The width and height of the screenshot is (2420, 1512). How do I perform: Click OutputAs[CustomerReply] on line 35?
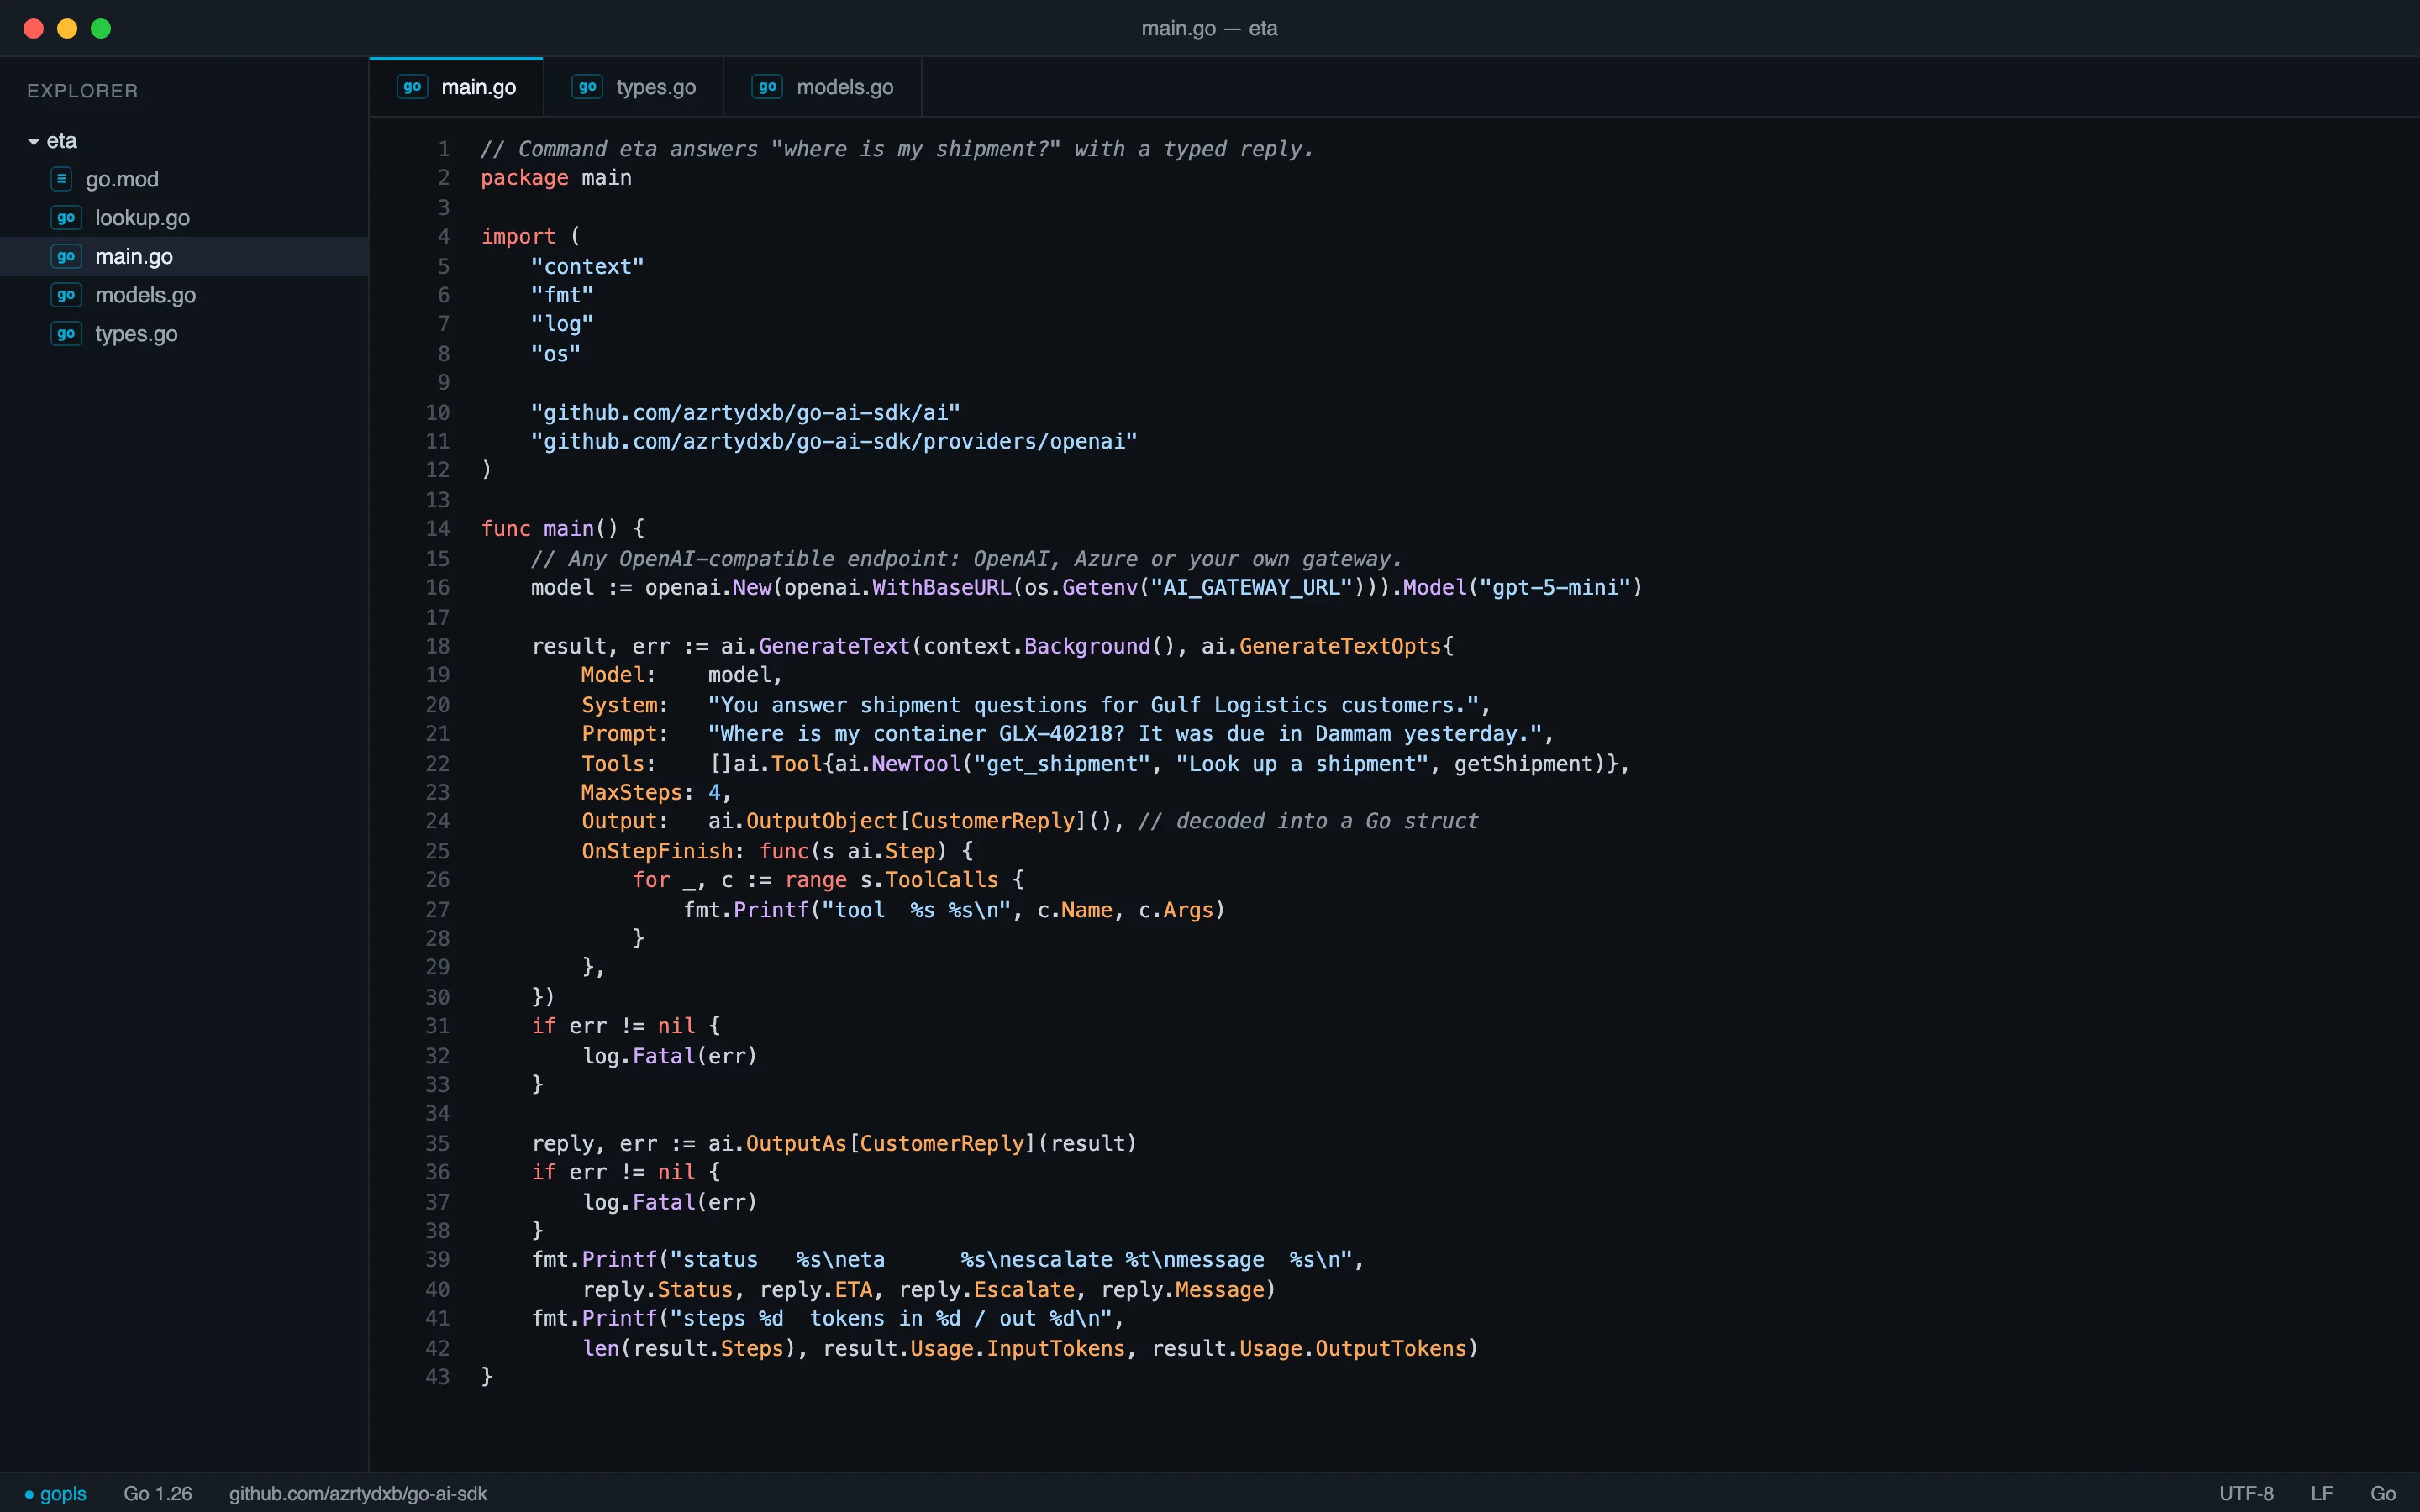click(x=891, y=1144)
